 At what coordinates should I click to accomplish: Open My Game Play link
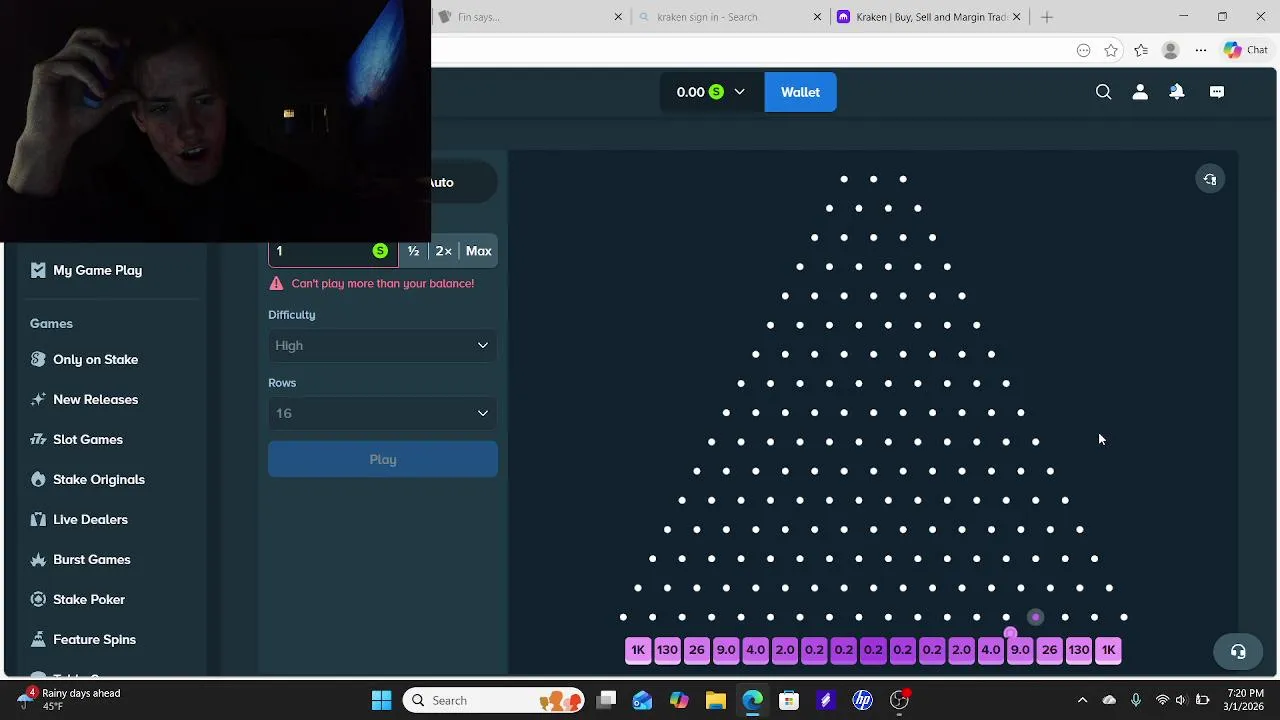coord(97,270)
